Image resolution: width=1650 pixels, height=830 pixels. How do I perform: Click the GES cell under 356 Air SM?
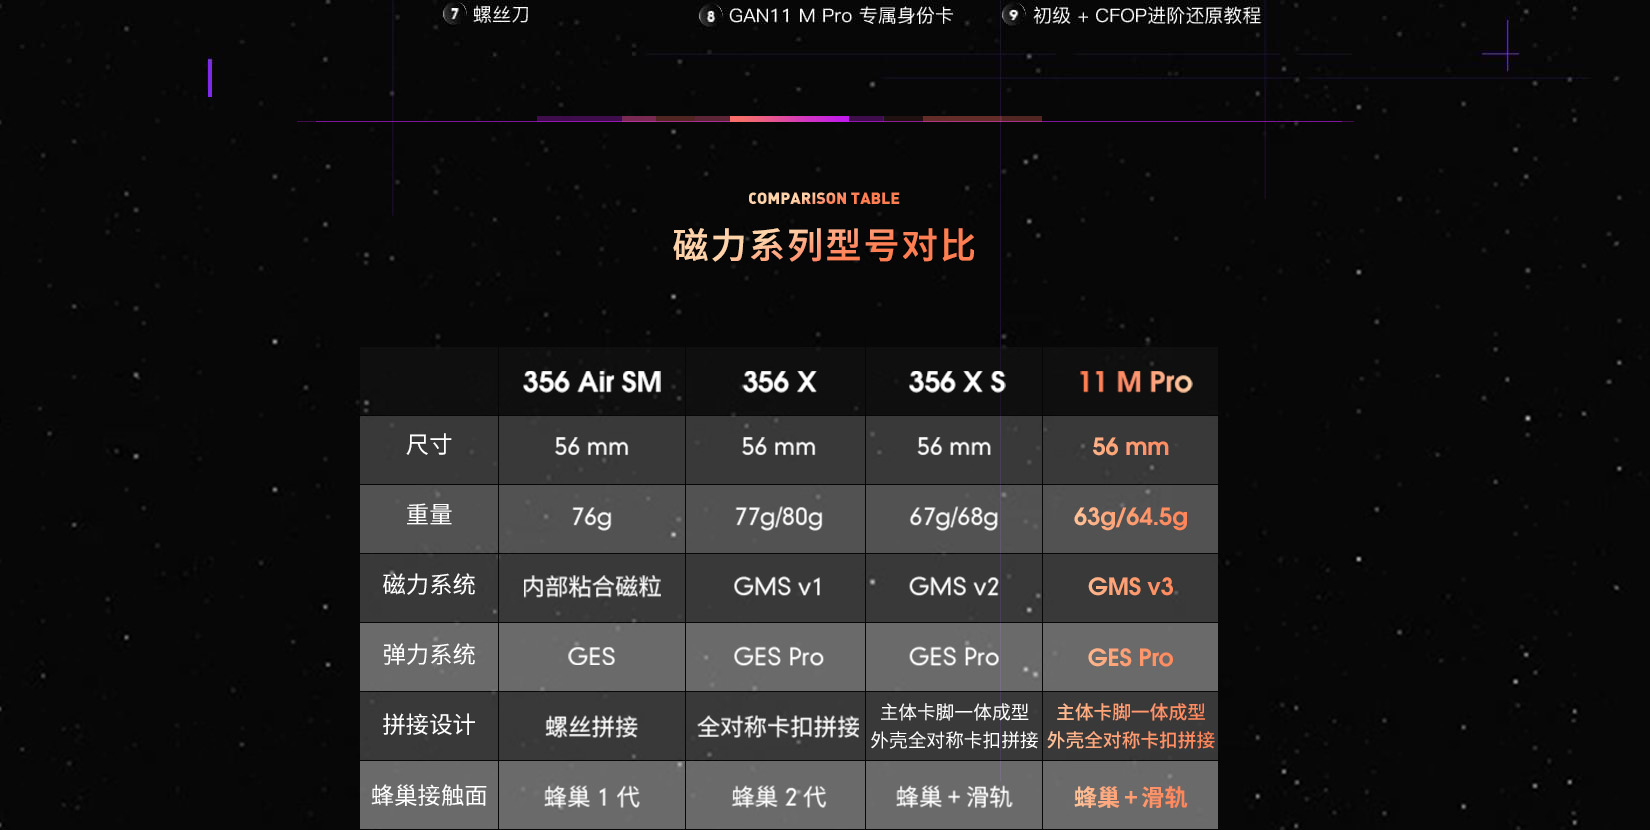(x=592, y=657)
